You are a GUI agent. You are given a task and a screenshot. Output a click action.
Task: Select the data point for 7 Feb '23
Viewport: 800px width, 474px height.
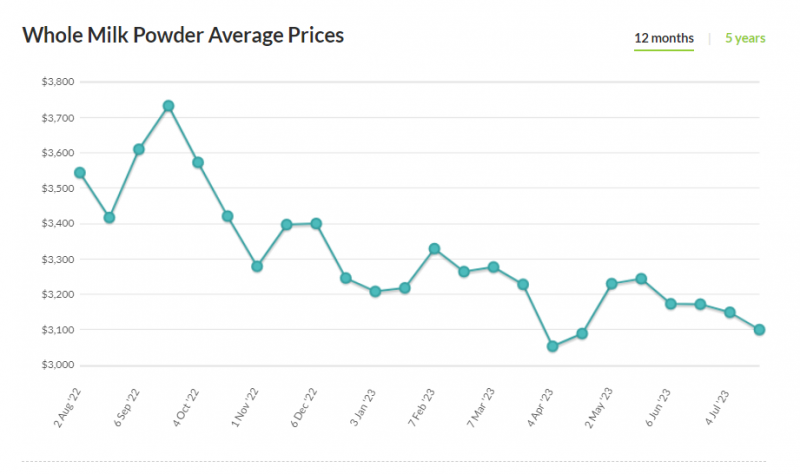point(434,249)
